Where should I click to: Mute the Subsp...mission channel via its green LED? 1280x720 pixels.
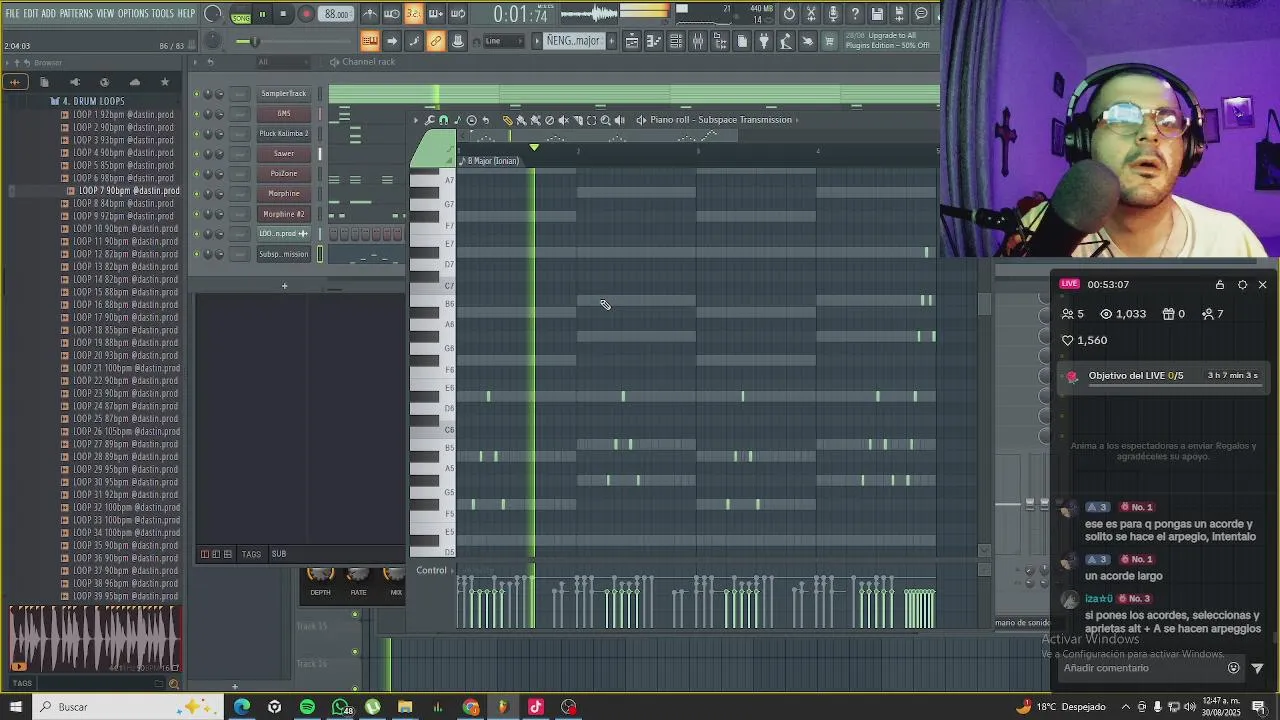click(x=197, y=254)
